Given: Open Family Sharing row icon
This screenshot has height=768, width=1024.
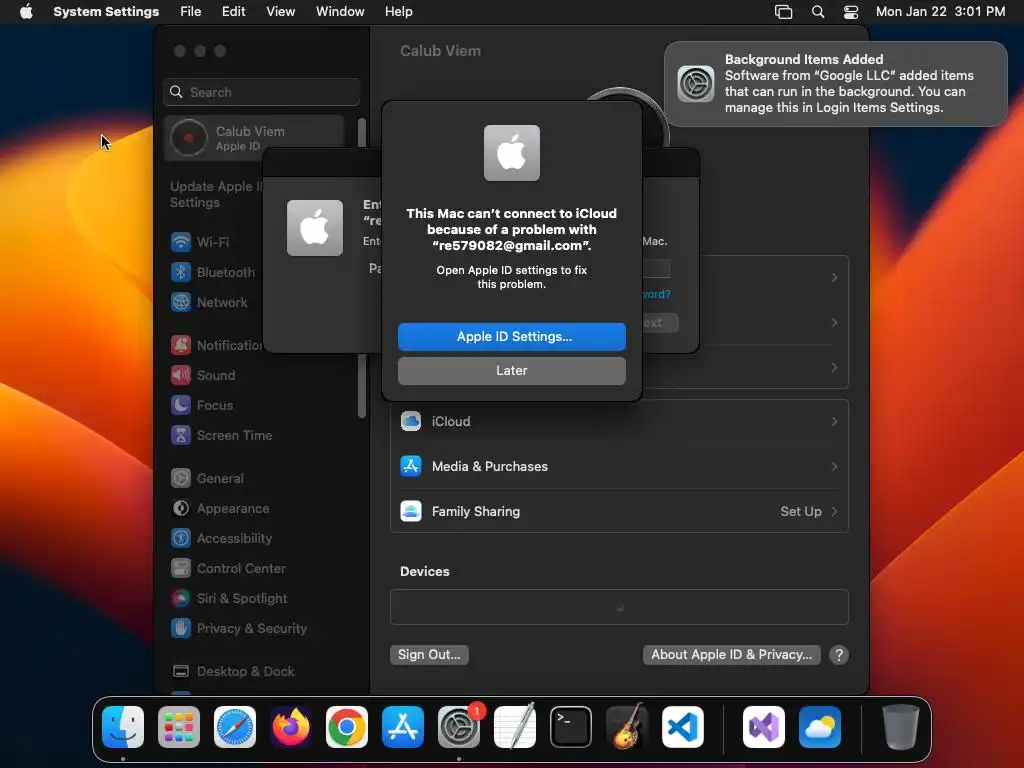Looking at the screenshot, I should (x=411, y=511).
